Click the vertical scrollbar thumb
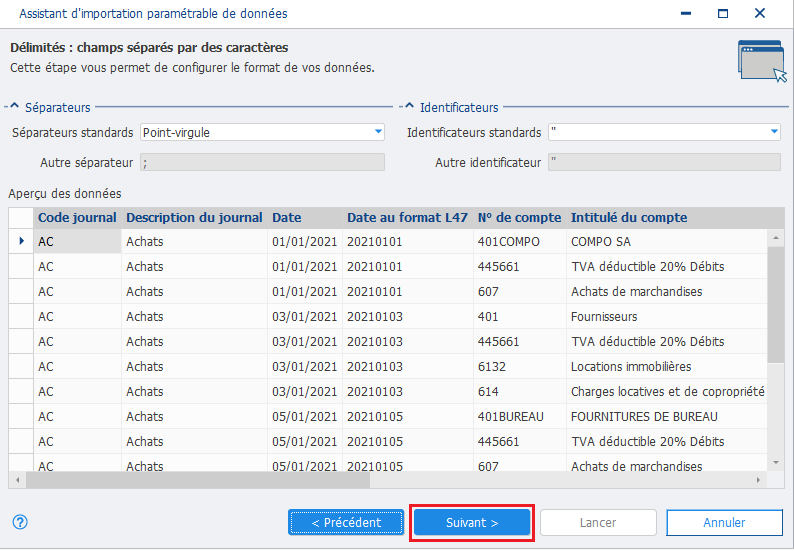The height and width of the screenshot is (551, 794). click(776, 304)
